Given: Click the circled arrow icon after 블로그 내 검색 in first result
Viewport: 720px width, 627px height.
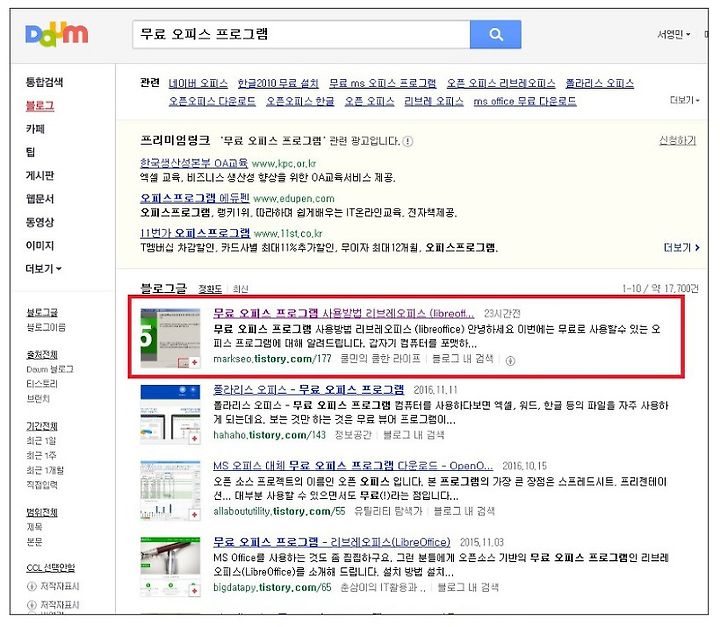Looking at the screenshot, I should point(510,361).
